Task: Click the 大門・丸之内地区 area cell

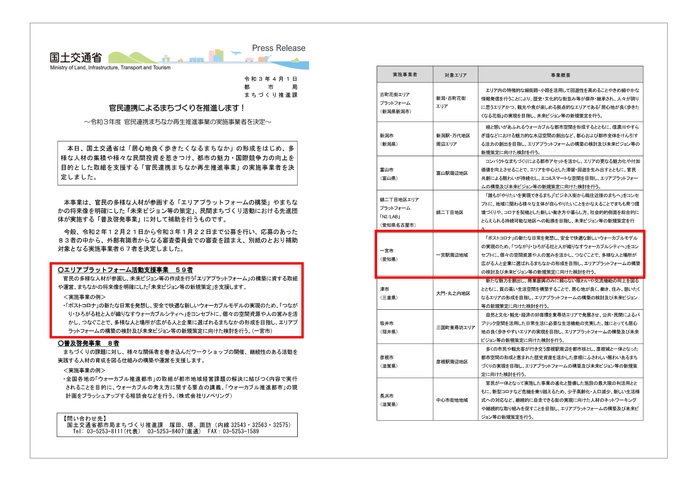Action: [x=453, y=293]
